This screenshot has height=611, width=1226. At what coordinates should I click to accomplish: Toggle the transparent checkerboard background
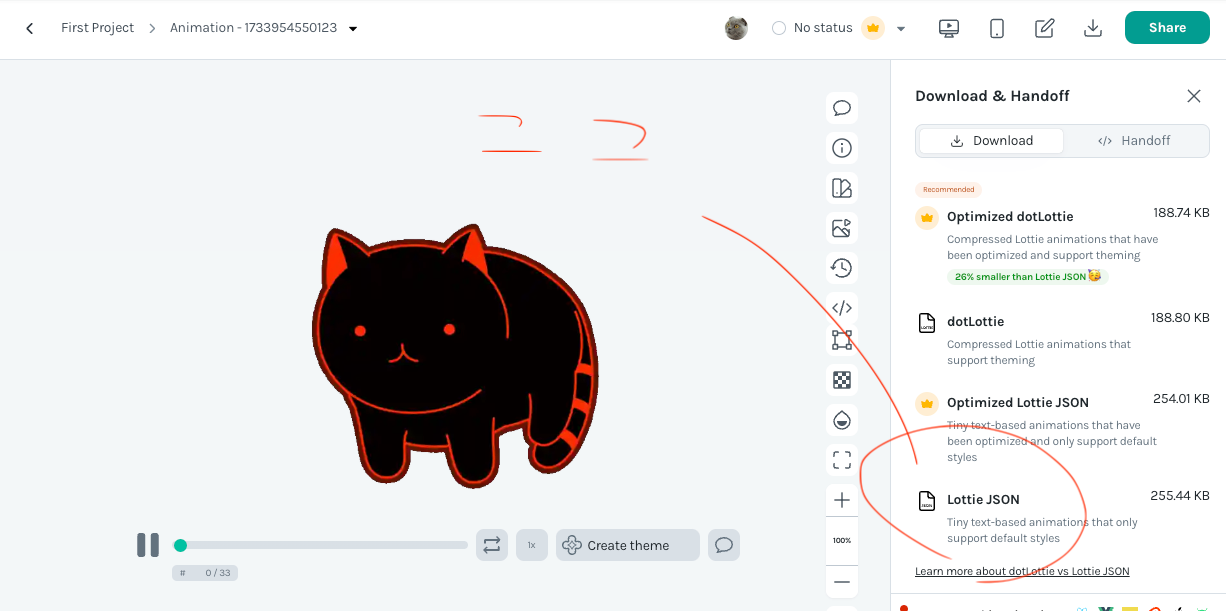842,380
